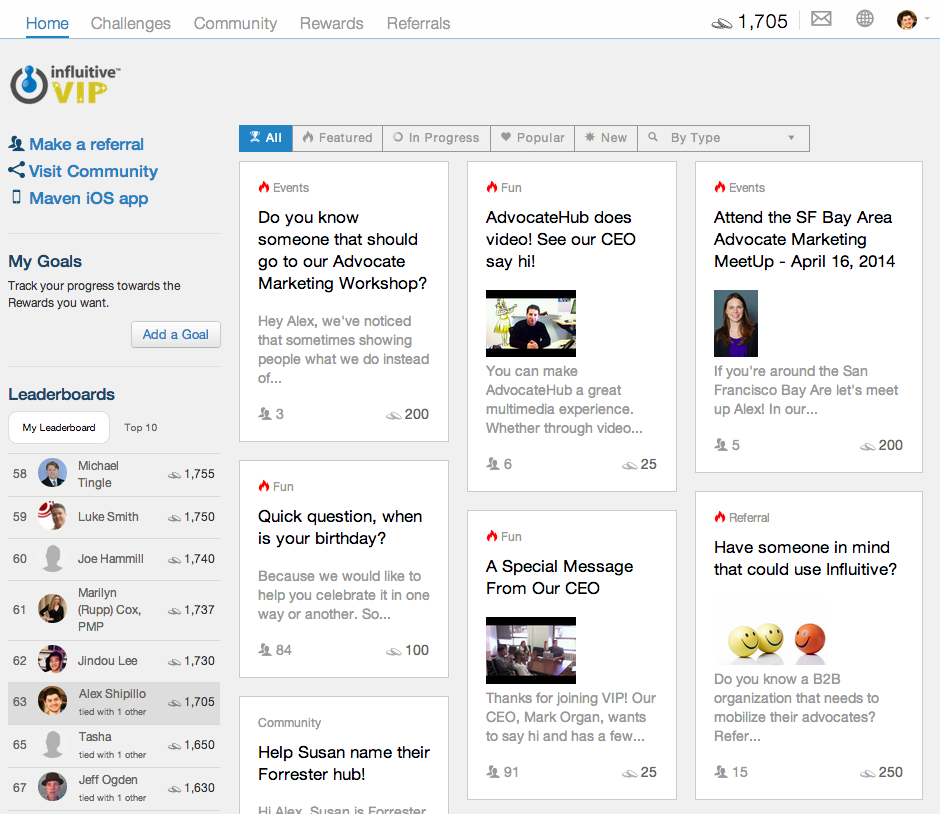Enable the Featured challenges filter
The width and height of the screenshot is (940, 814).
[337, 138]
